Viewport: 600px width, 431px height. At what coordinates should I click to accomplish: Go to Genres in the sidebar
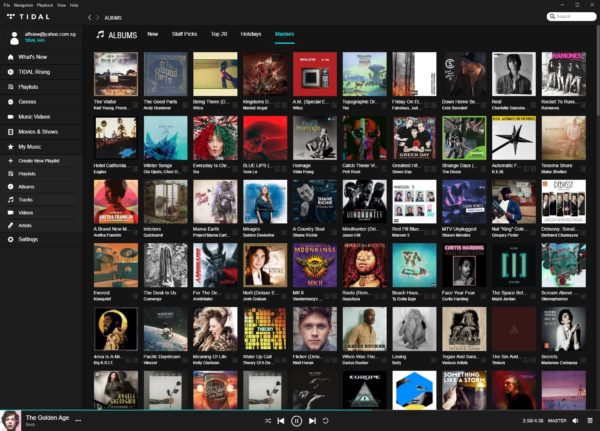coord(27,102)
